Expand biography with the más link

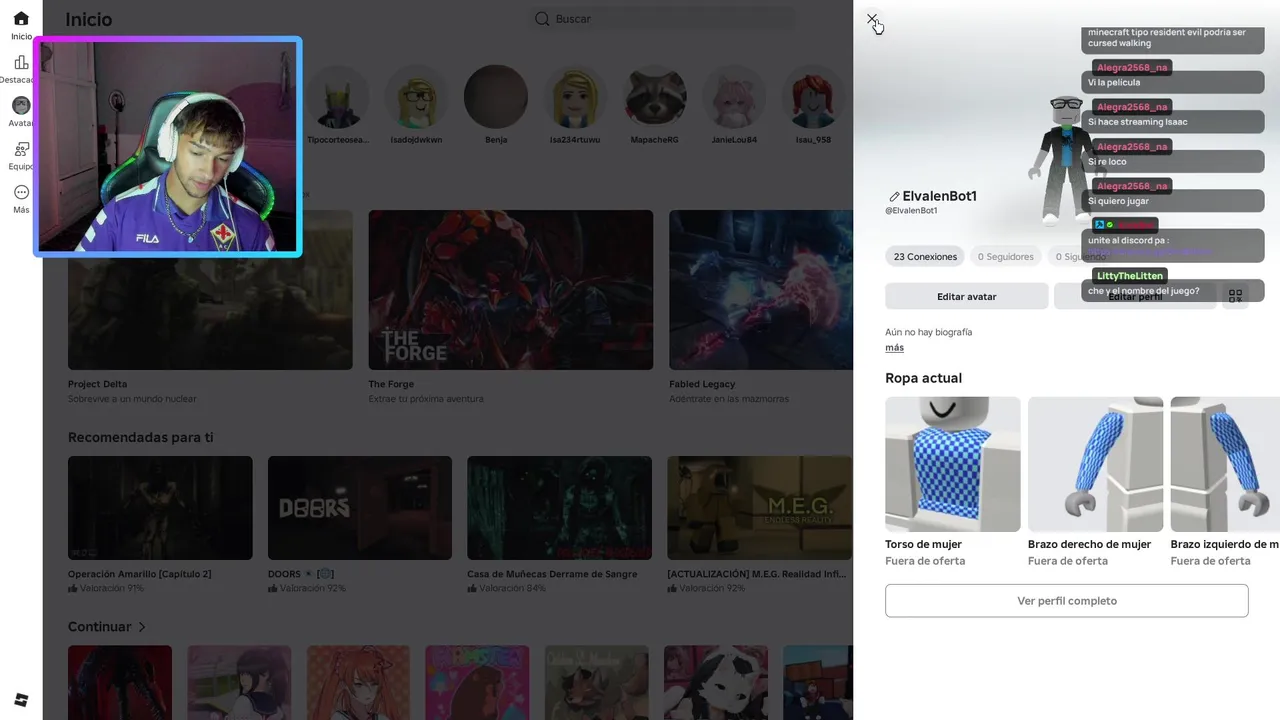pos(894,347)
